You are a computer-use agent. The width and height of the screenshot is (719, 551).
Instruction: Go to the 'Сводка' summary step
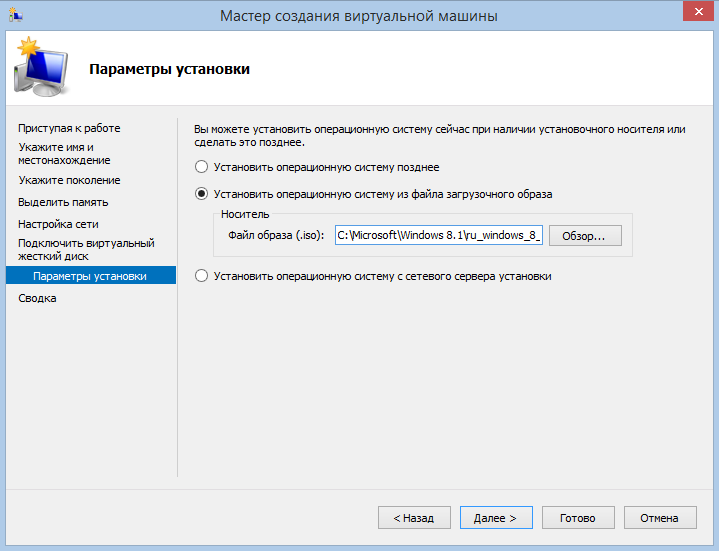tap(38, 298)
